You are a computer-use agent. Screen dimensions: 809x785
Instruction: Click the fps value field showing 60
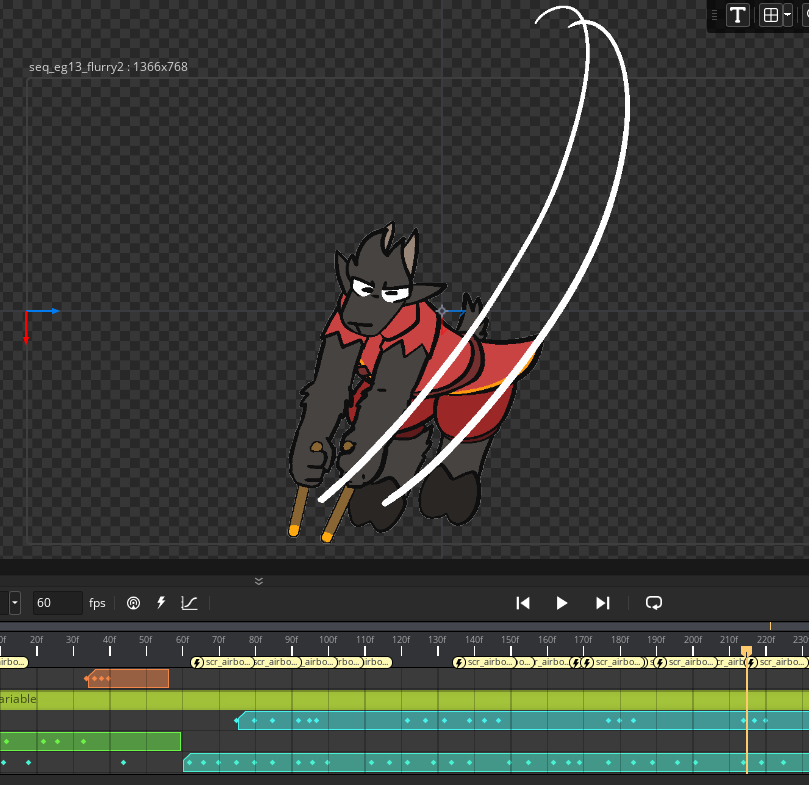(57, 603)
